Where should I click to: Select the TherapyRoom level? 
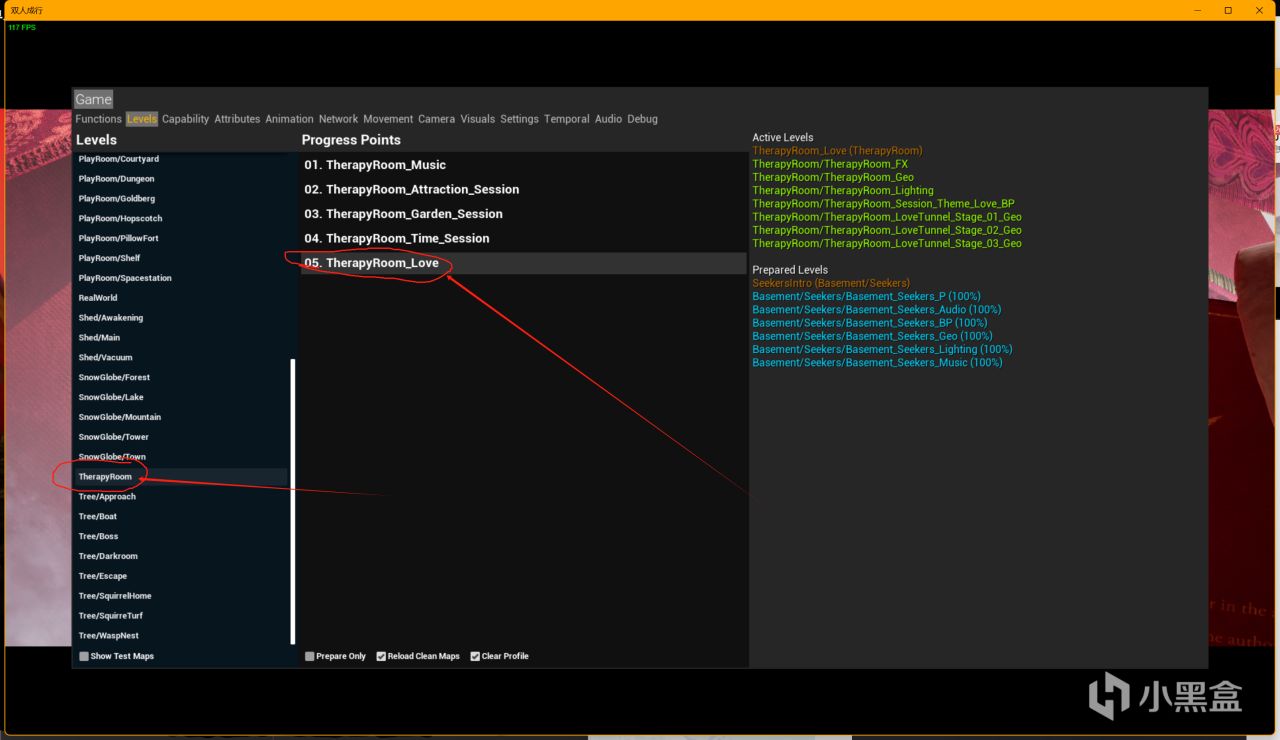coord(182,477)
